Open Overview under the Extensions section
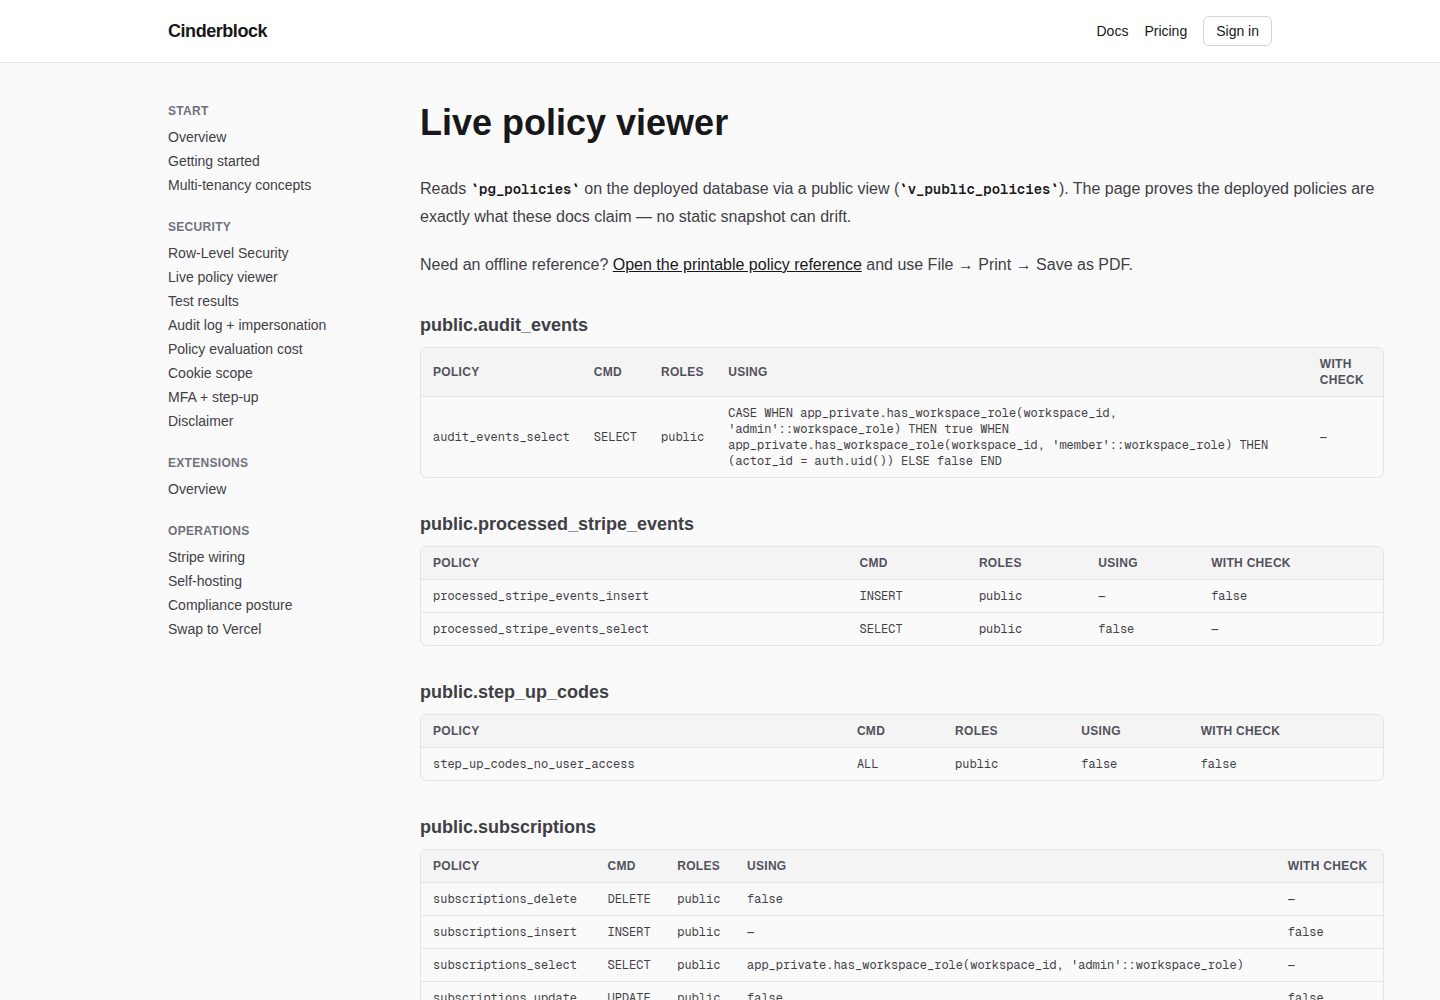Viewport: 1440px width, 1000px height. pos(197,489)
